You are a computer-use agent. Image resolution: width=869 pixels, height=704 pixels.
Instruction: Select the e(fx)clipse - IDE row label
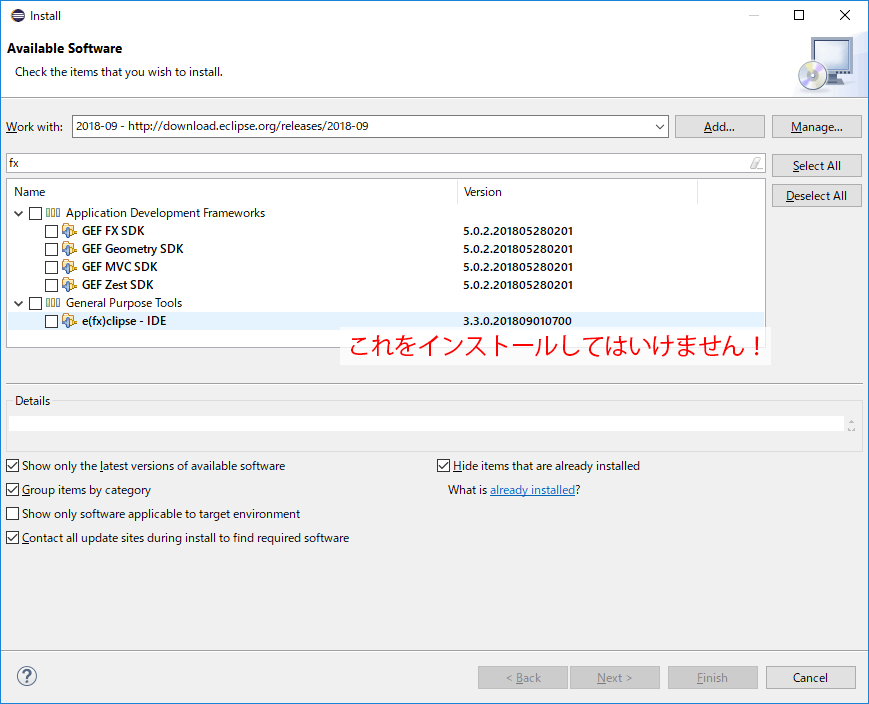(124, 321)
